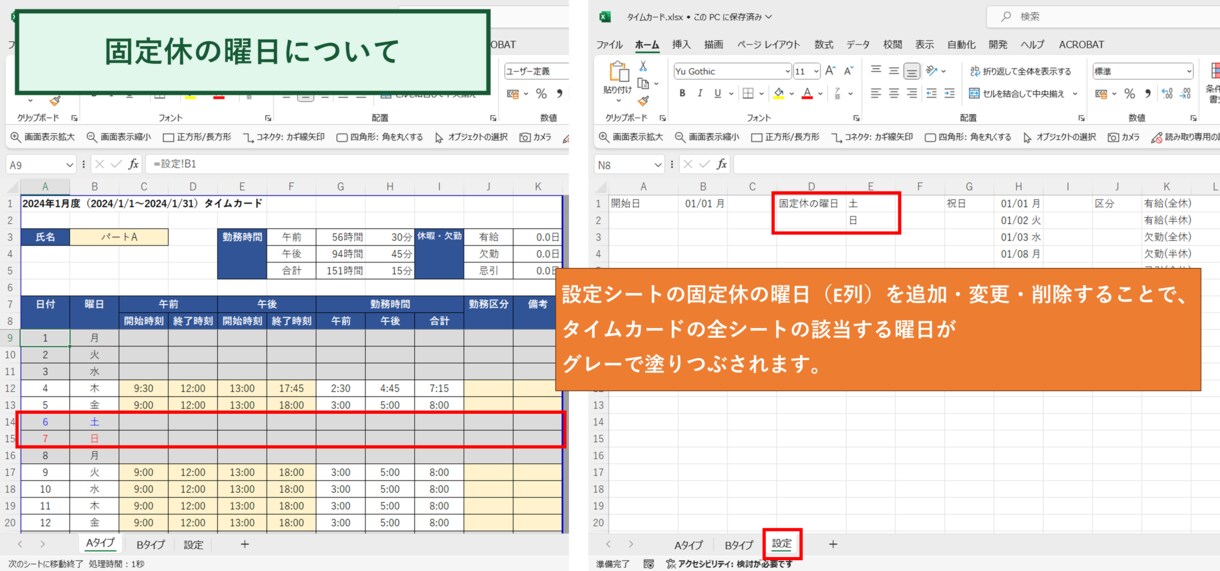The image size is (1220, 571).
Task: Click the 検索 search box in title bar
Action: coord(1104,16)
